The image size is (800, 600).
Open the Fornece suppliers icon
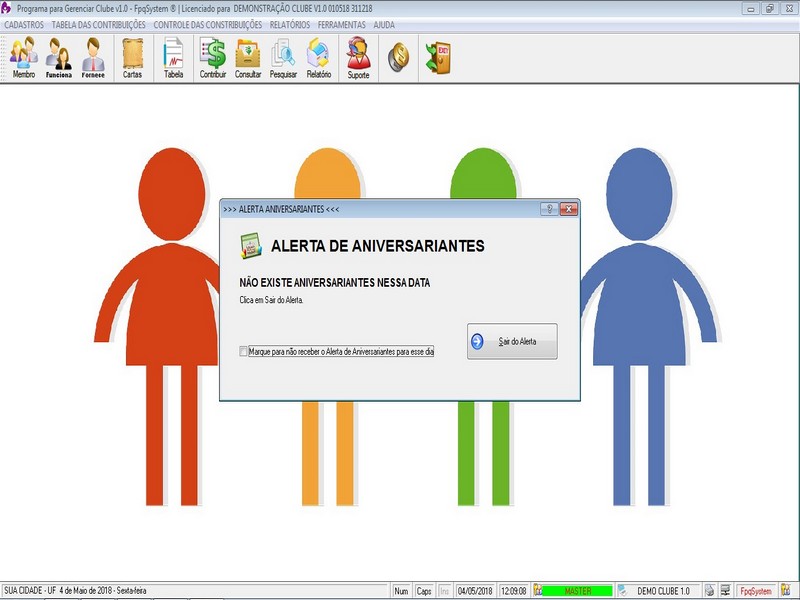(93, 58)
